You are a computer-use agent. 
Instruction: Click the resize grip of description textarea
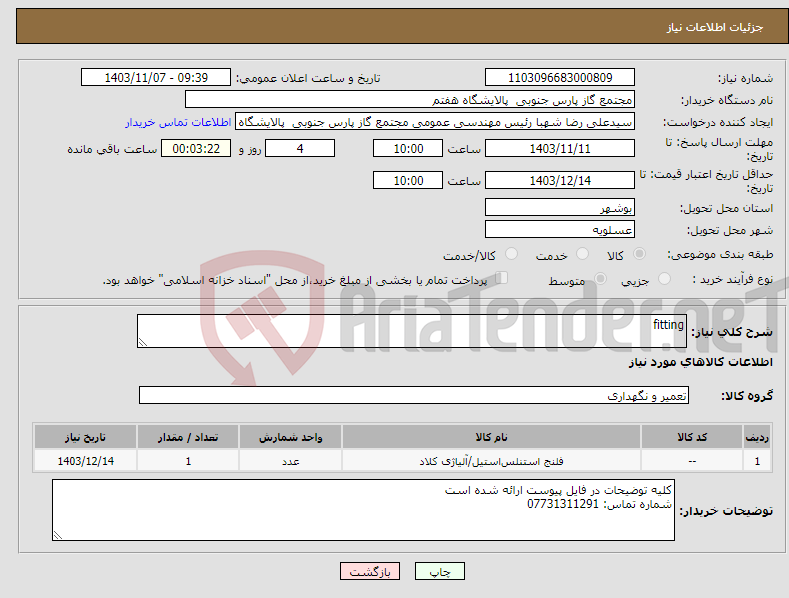143,342
